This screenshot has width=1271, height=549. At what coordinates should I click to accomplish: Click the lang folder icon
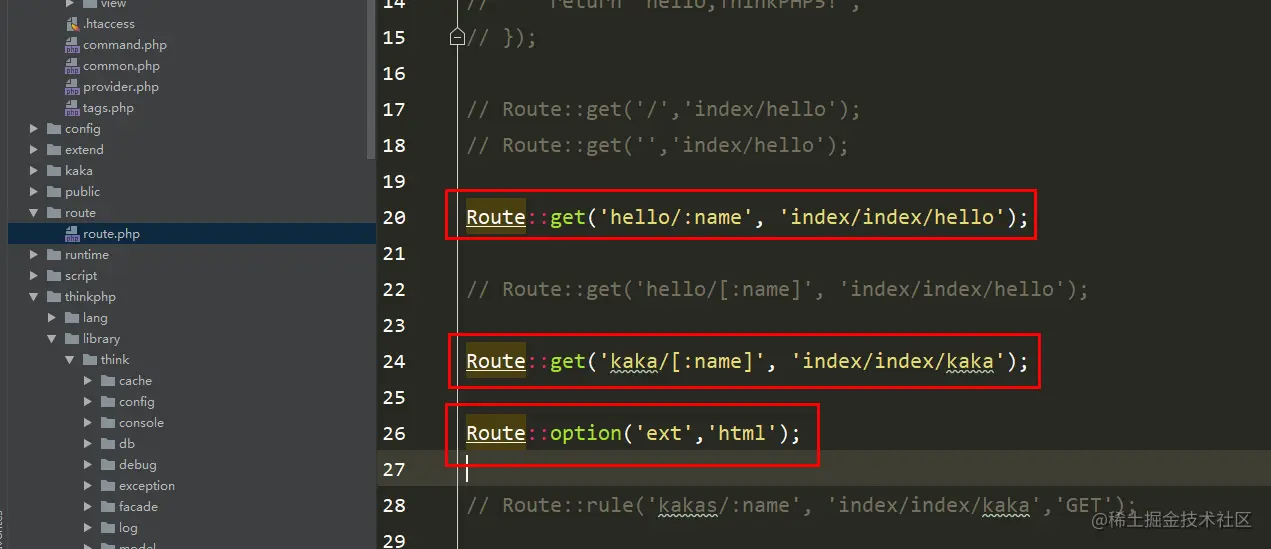coord(72,318)
